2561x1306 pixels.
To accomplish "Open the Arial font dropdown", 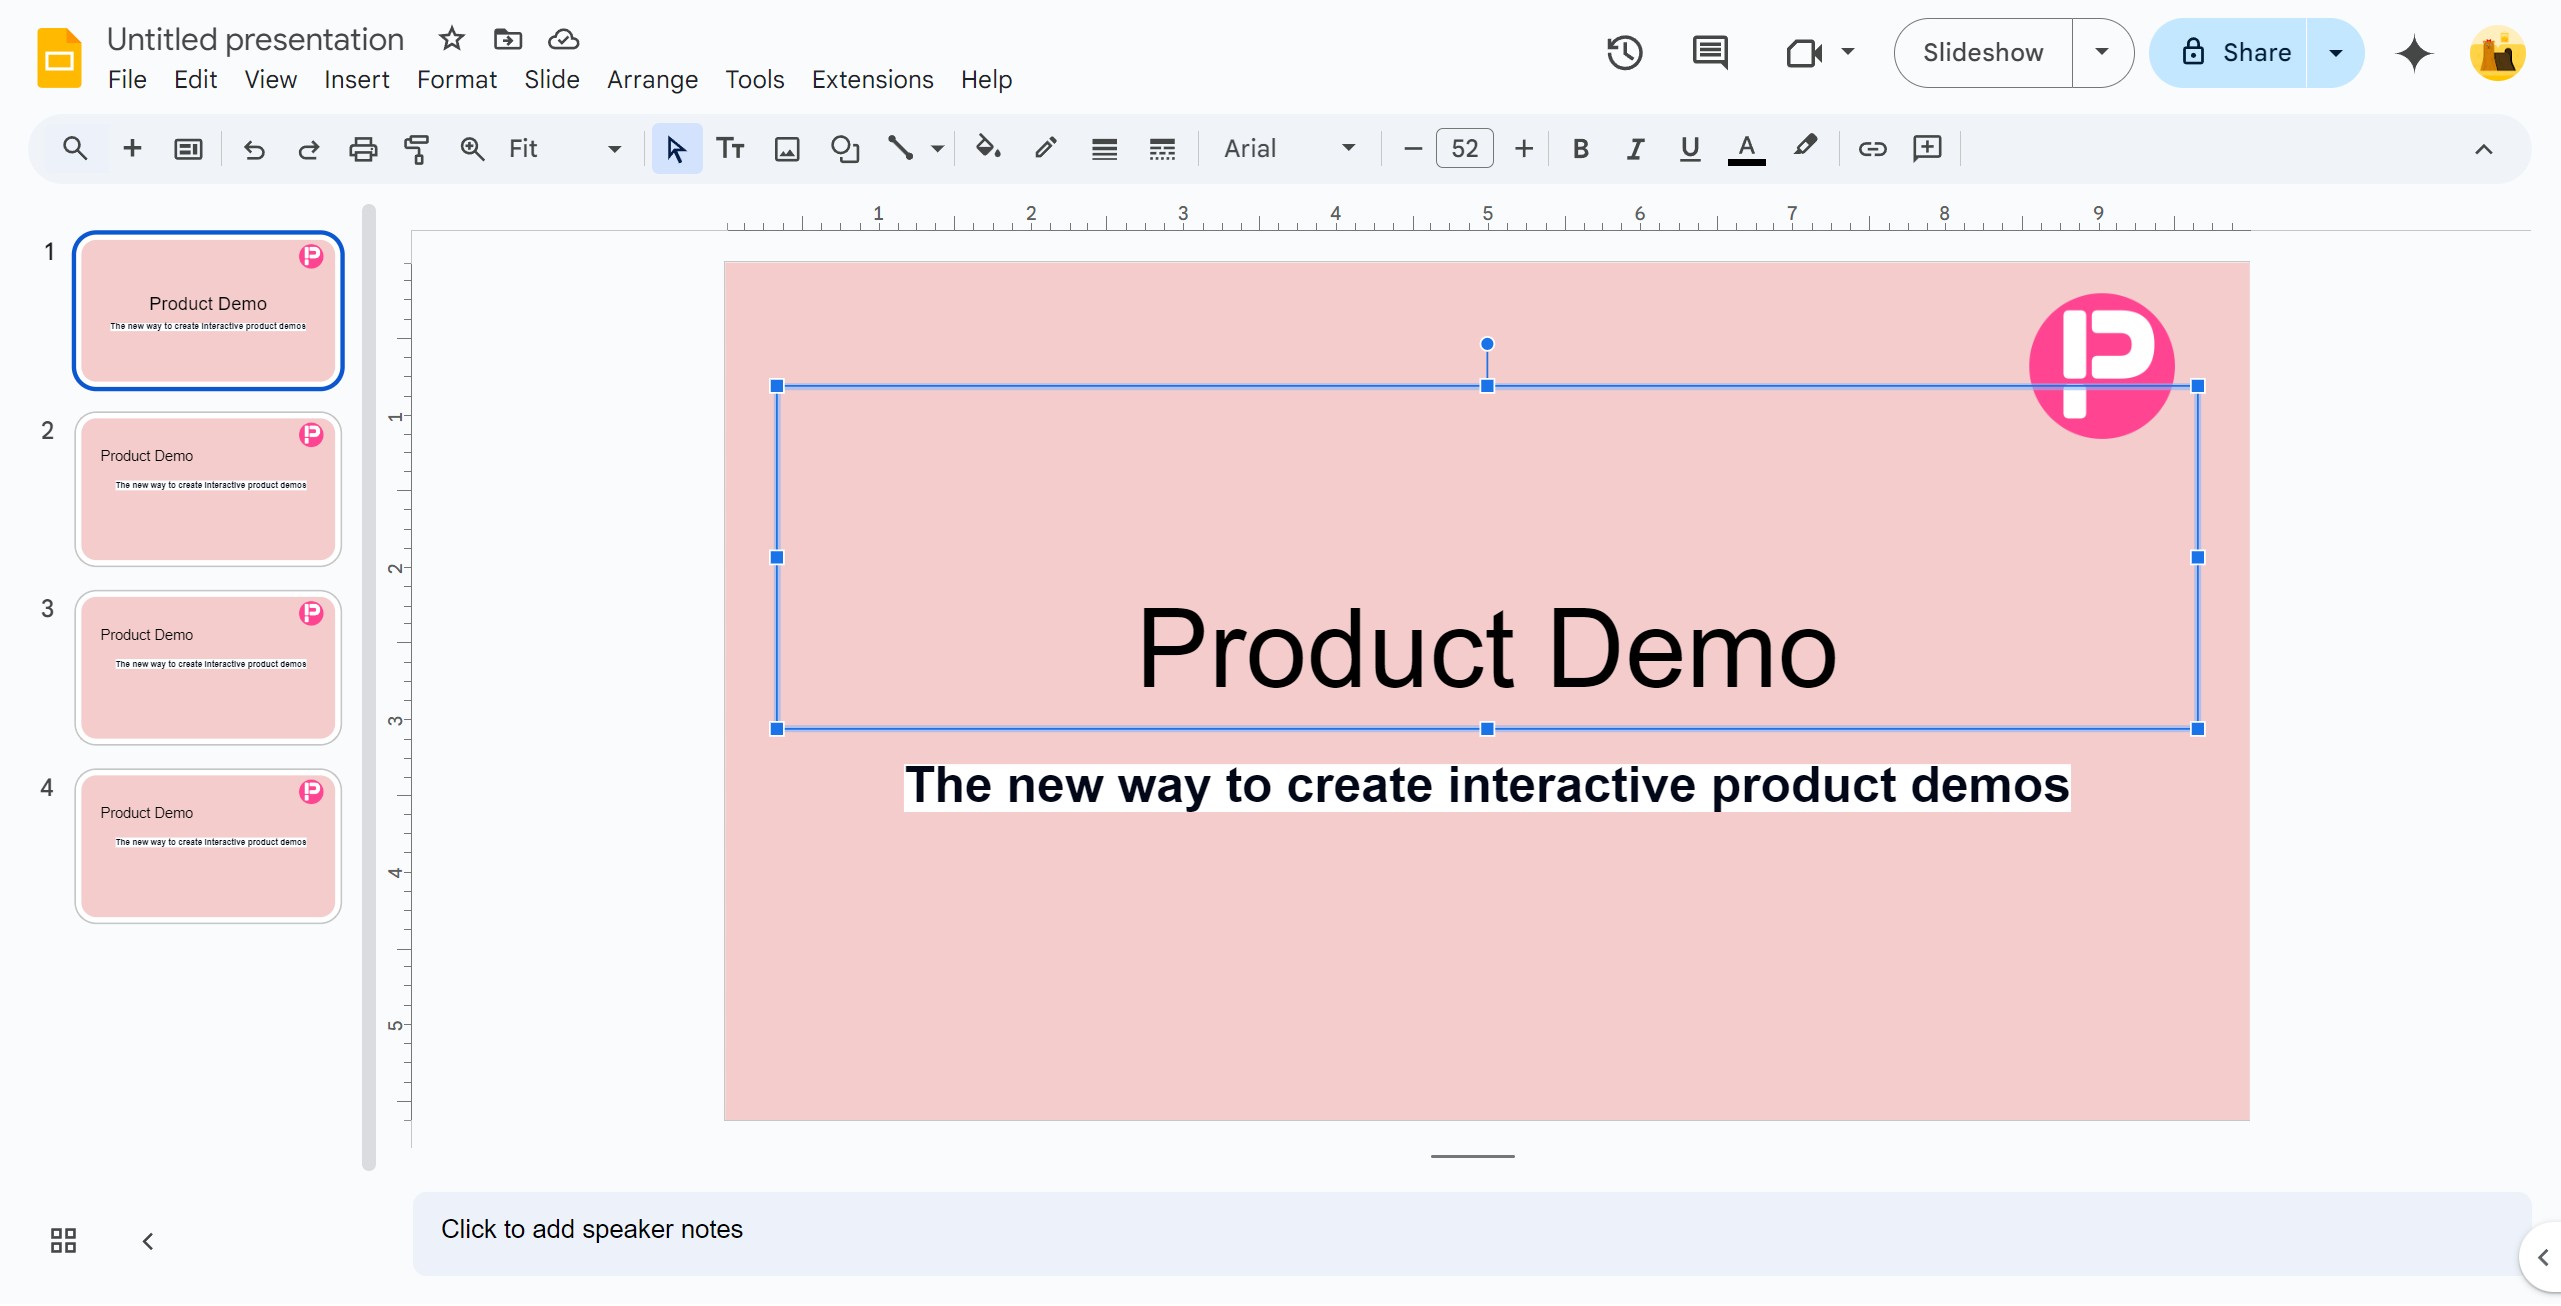I will point(1290,149).
